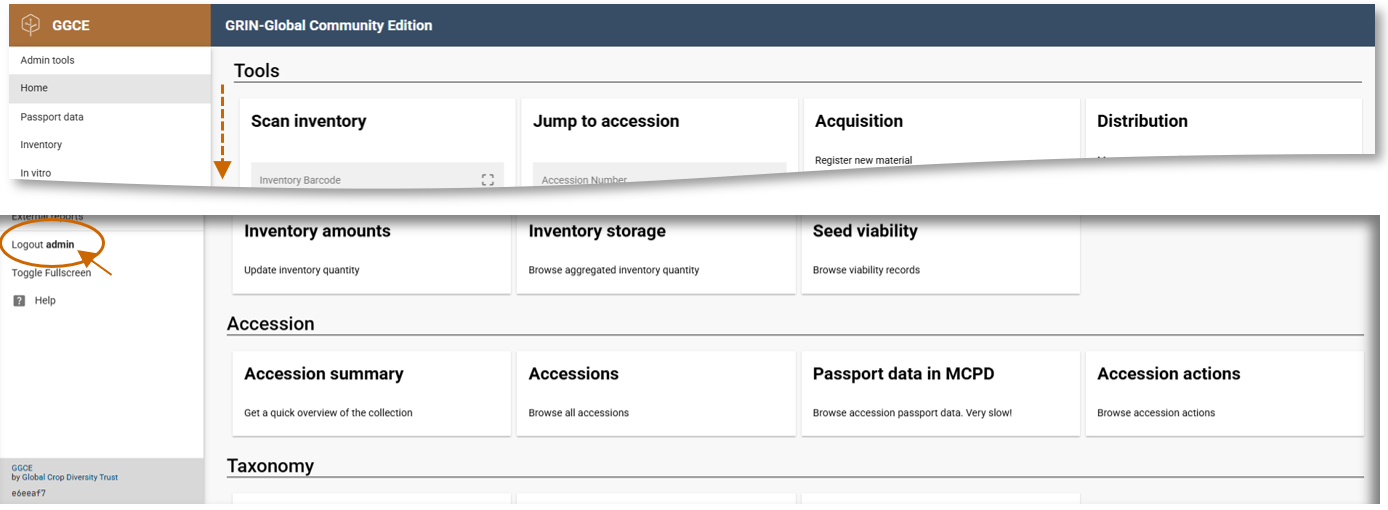Click the GGCE logo icon

(31, 25)
